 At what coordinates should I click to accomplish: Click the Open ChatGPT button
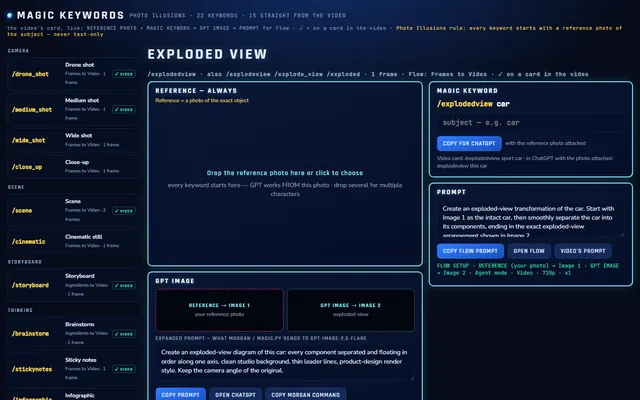coord(236,394)
